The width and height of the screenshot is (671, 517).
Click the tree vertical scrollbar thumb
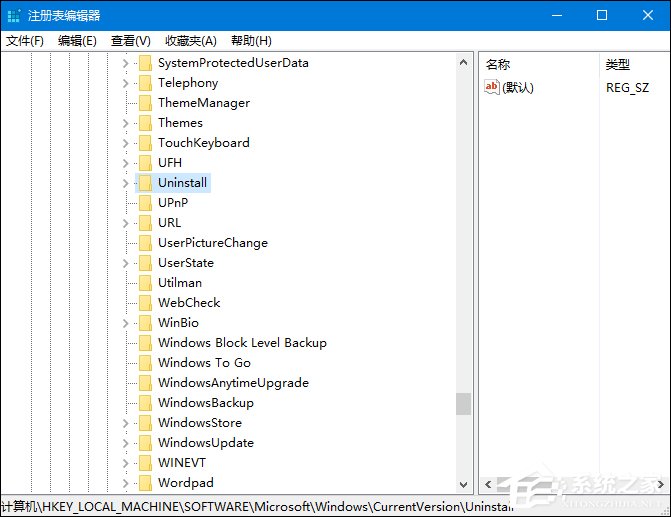click(463, 403)
